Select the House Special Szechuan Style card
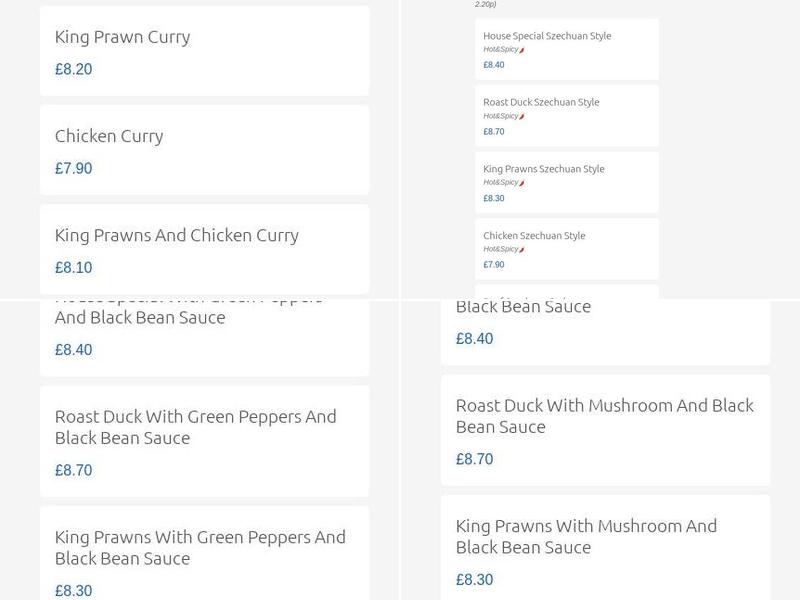This screenshot has width=800, height=600. pyautogui.click(x=566, y=48)
